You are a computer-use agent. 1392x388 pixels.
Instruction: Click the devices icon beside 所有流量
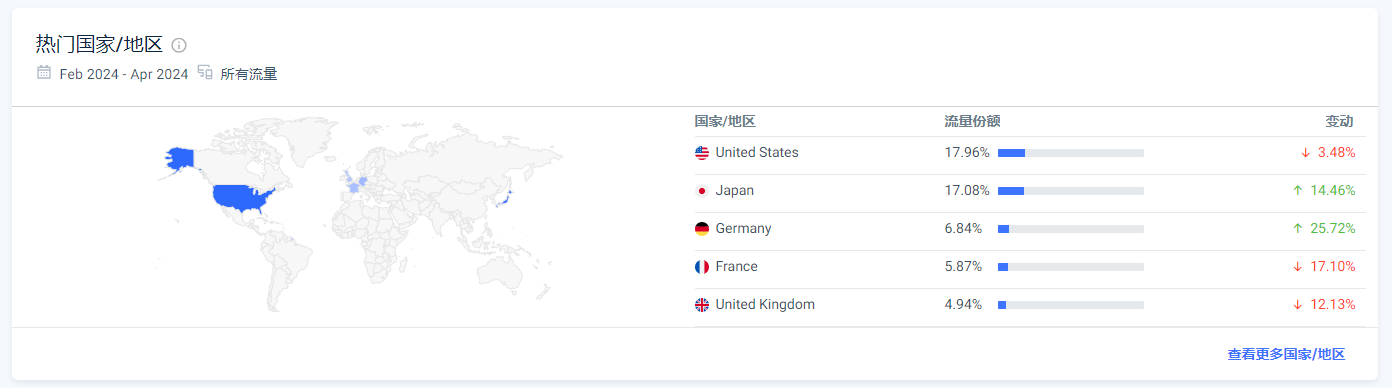(205, 72)
